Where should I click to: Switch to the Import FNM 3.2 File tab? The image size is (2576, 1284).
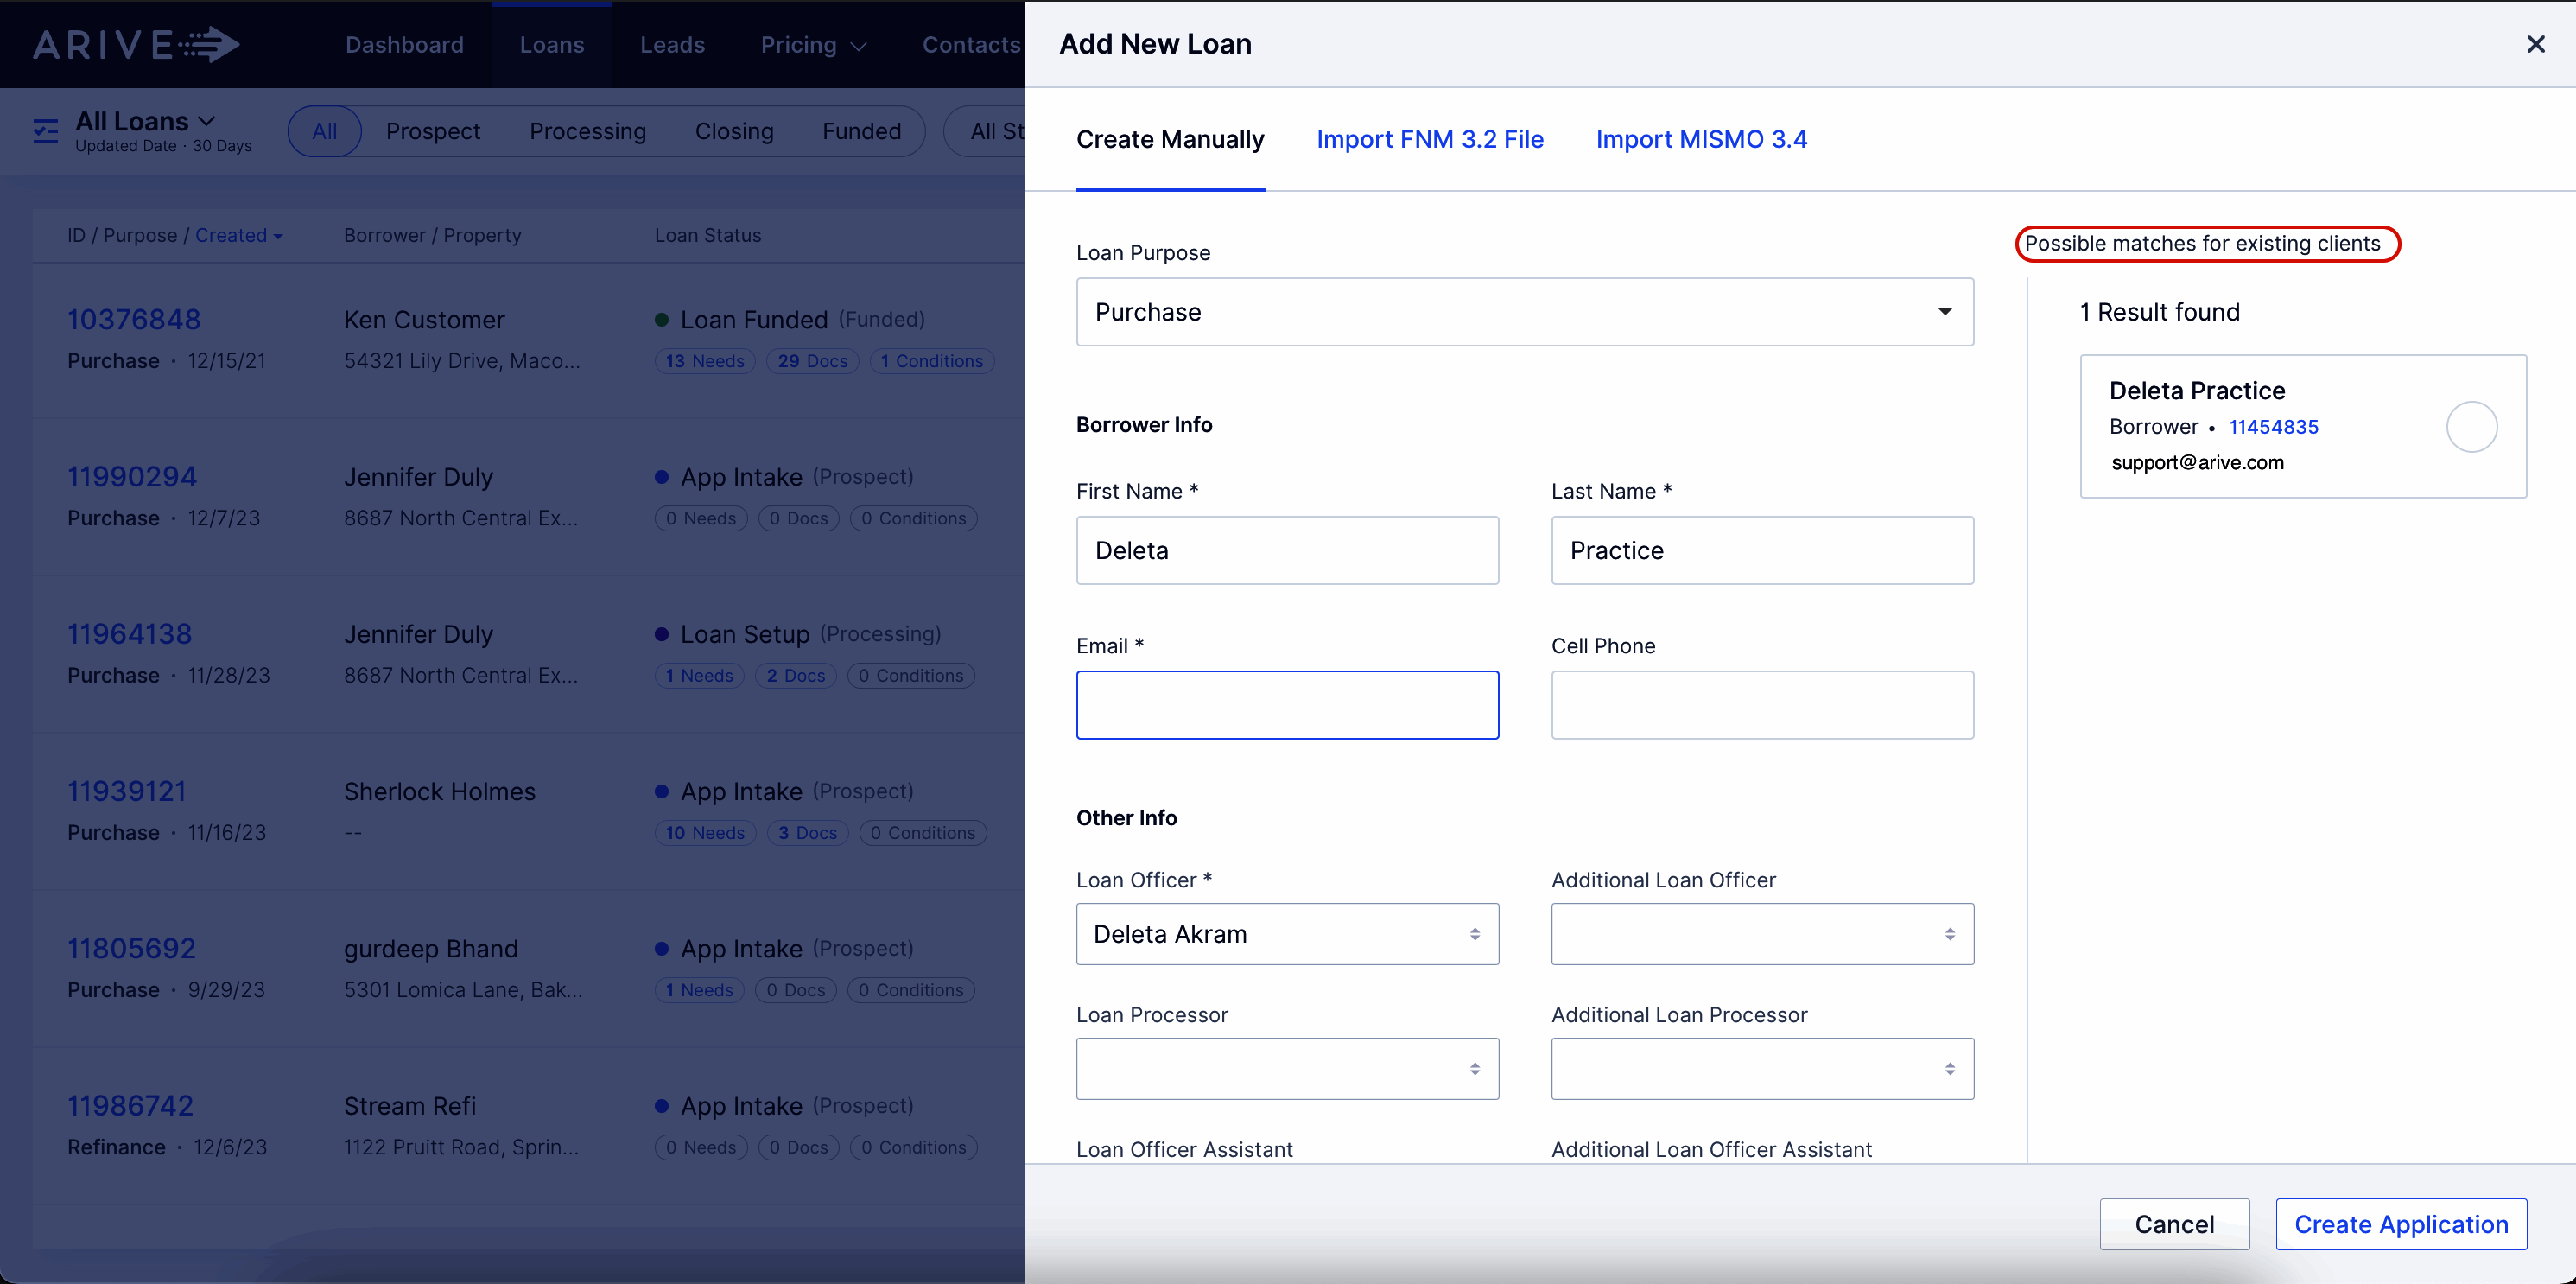[1430, 139]
